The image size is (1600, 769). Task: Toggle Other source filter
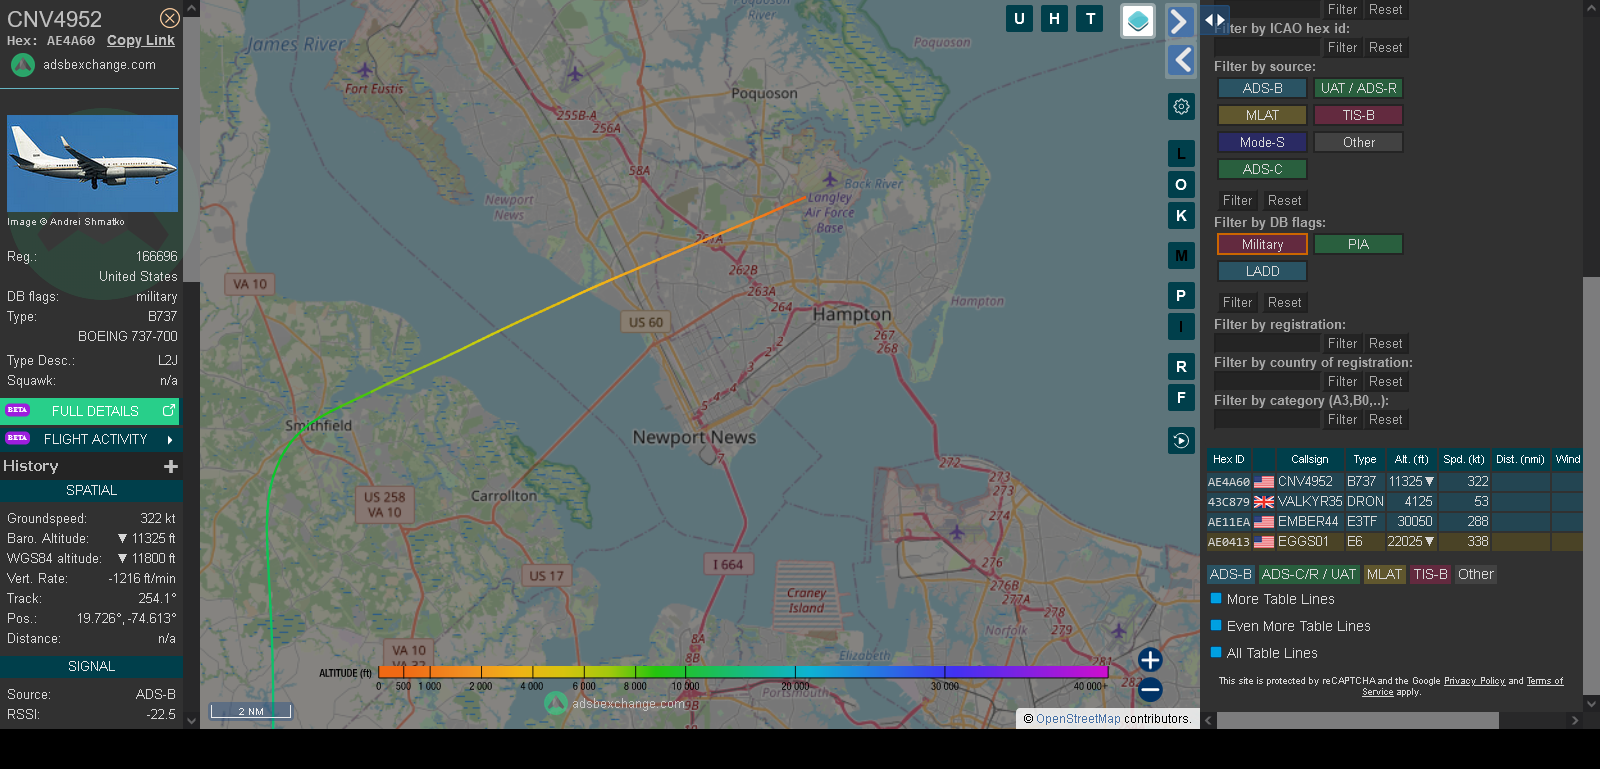tap(1358, 142)
